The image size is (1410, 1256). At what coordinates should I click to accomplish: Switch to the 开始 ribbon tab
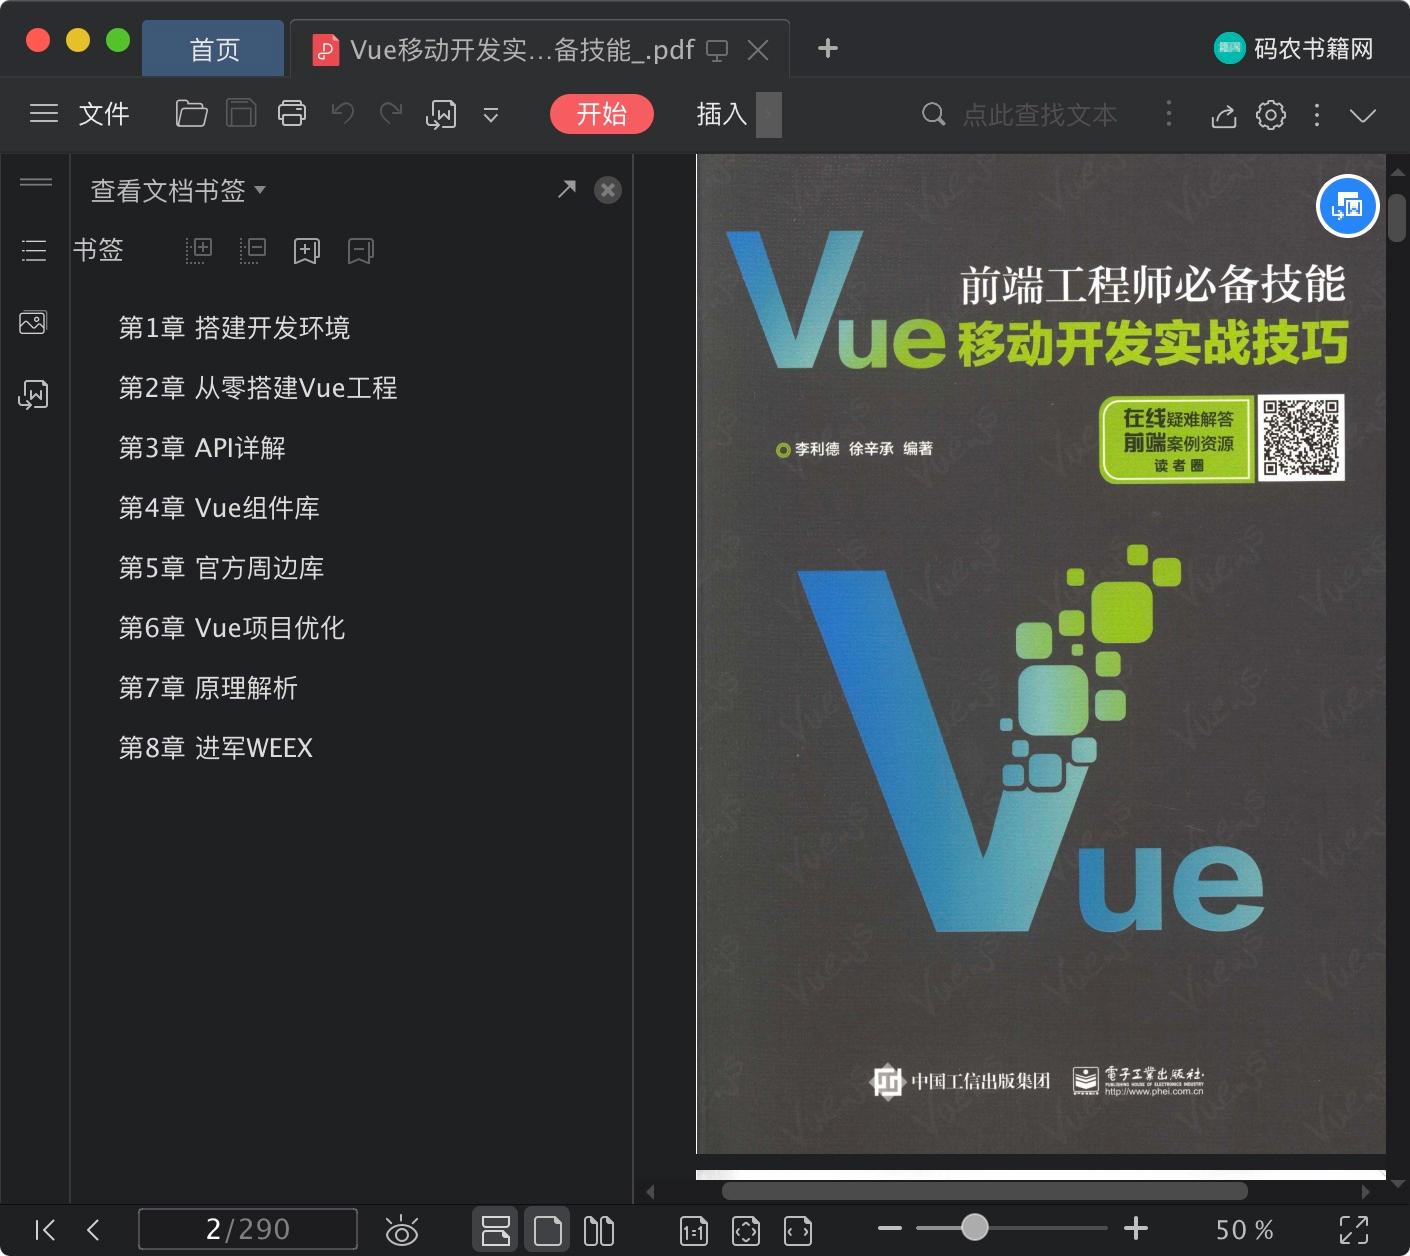(602, 114)
